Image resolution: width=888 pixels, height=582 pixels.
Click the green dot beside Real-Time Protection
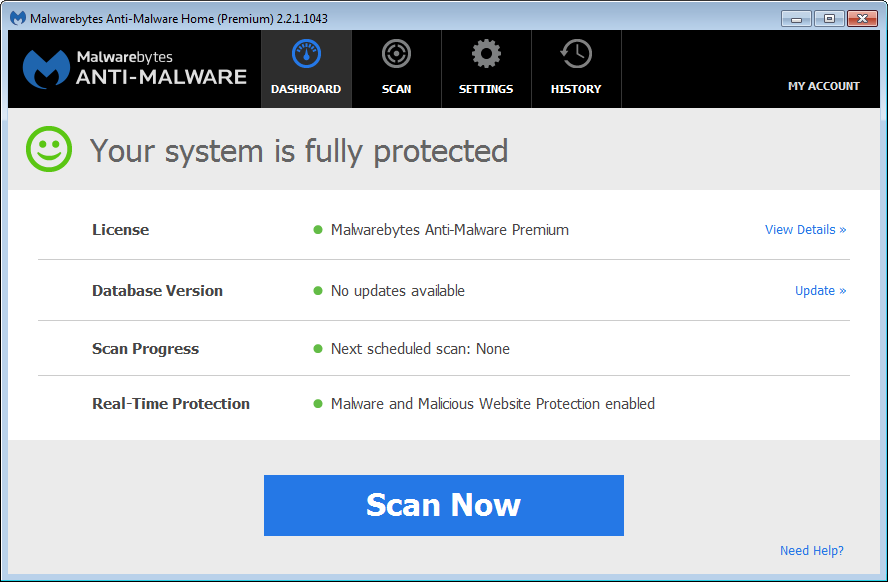318,404
